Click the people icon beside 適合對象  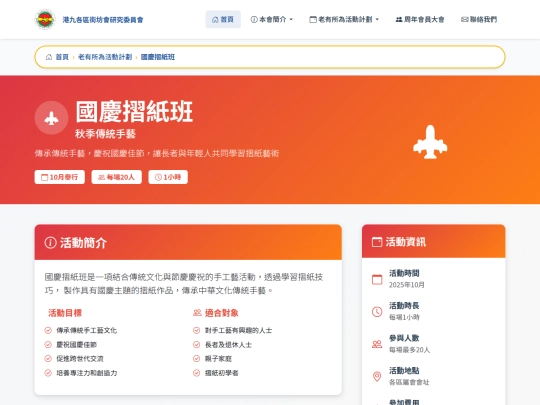[197, 313]
